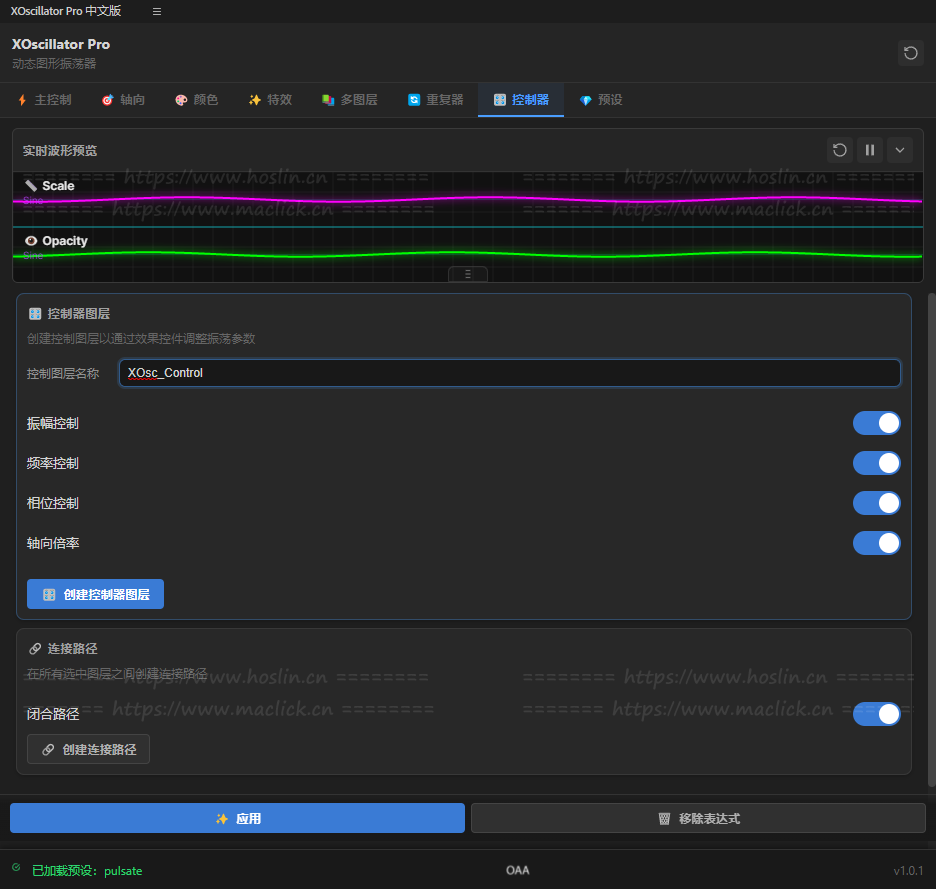Toggle 闭合路径 switch
Viewport: 936px width, 889px height.
[x=876, y=714]
